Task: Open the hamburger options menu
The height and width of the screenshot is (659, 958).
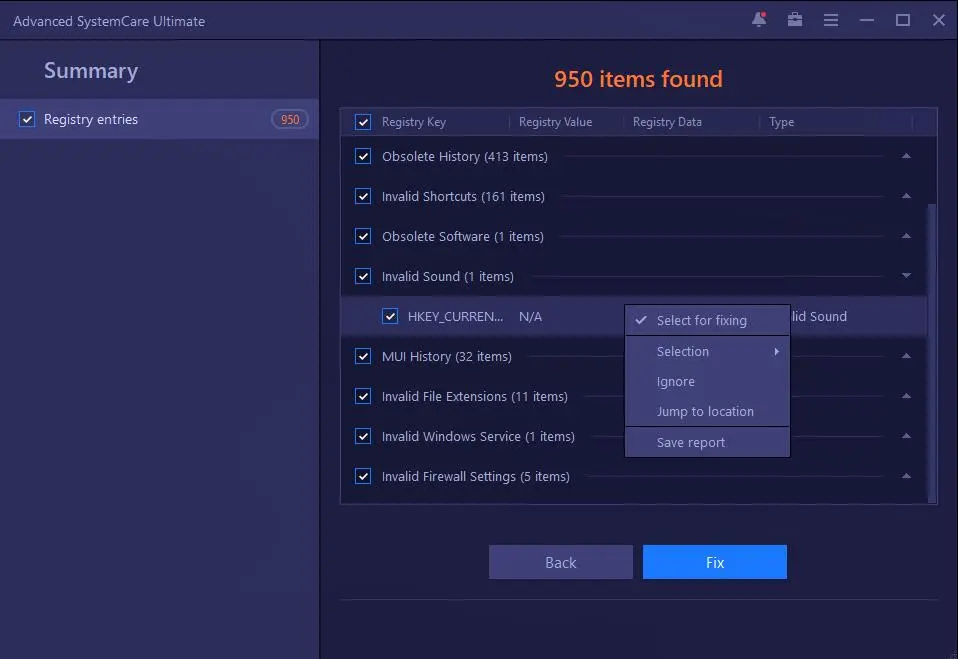Action: pyautogui.click(x=831, y=20)
